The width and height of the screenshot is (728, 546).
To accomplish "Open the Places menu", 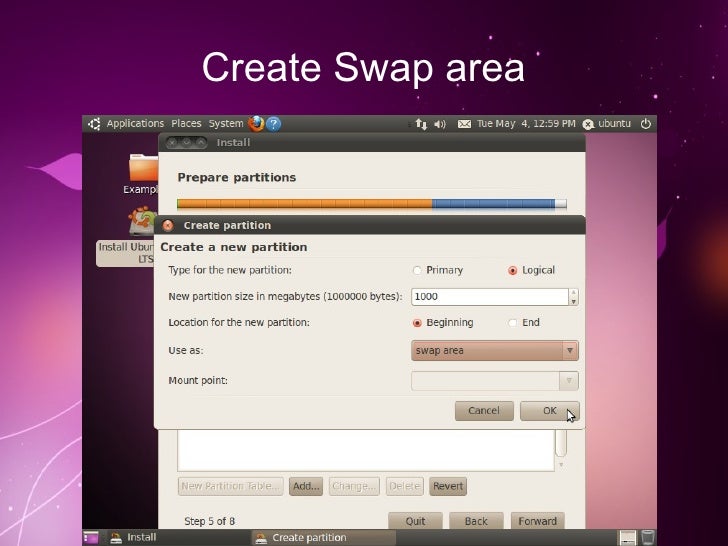I will point(186,124).
